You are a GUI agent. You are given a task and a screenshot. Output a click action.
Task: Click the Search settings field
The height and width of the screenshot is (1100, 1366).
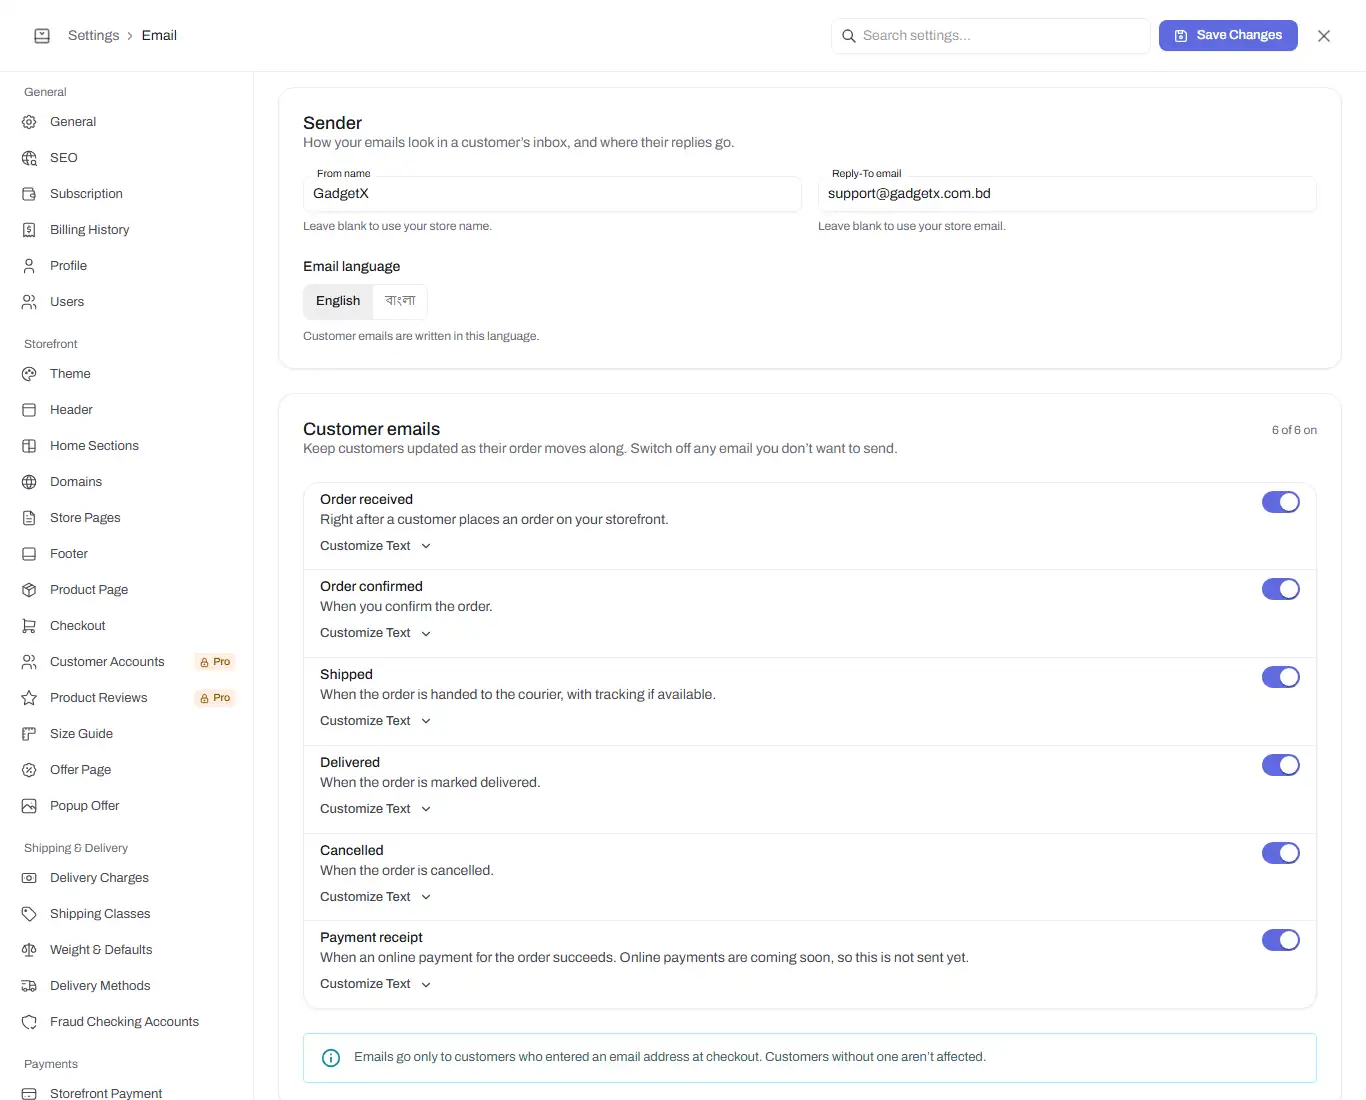click(990, 36)
